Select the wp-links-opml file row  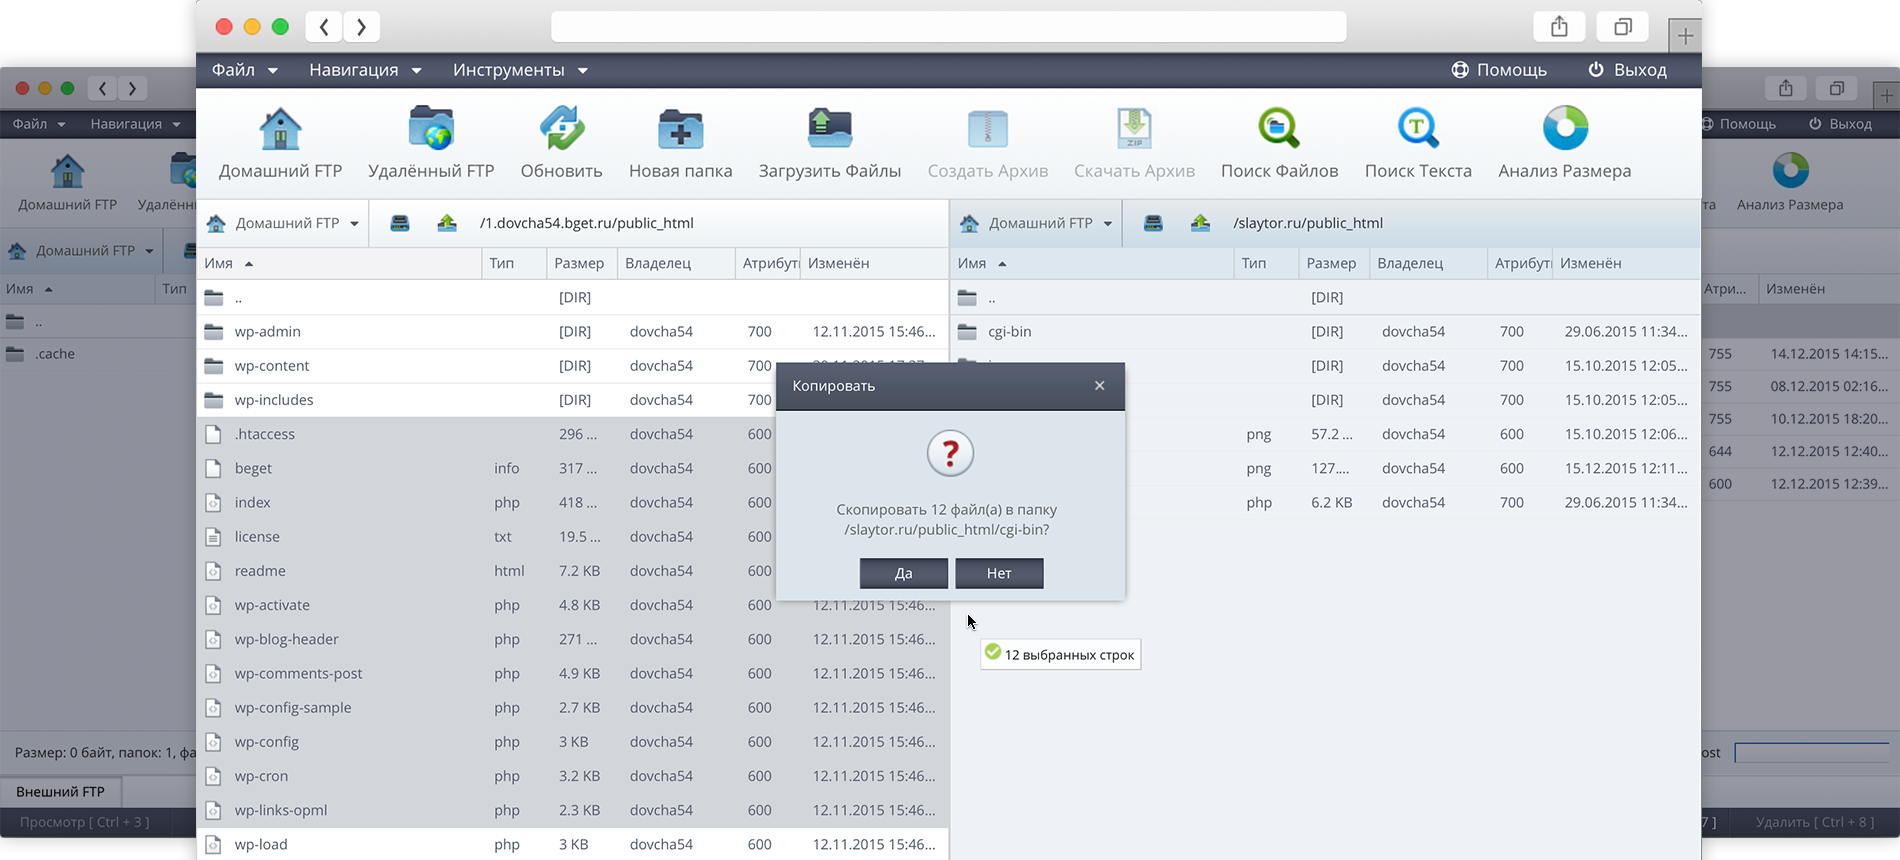(573, 810)
